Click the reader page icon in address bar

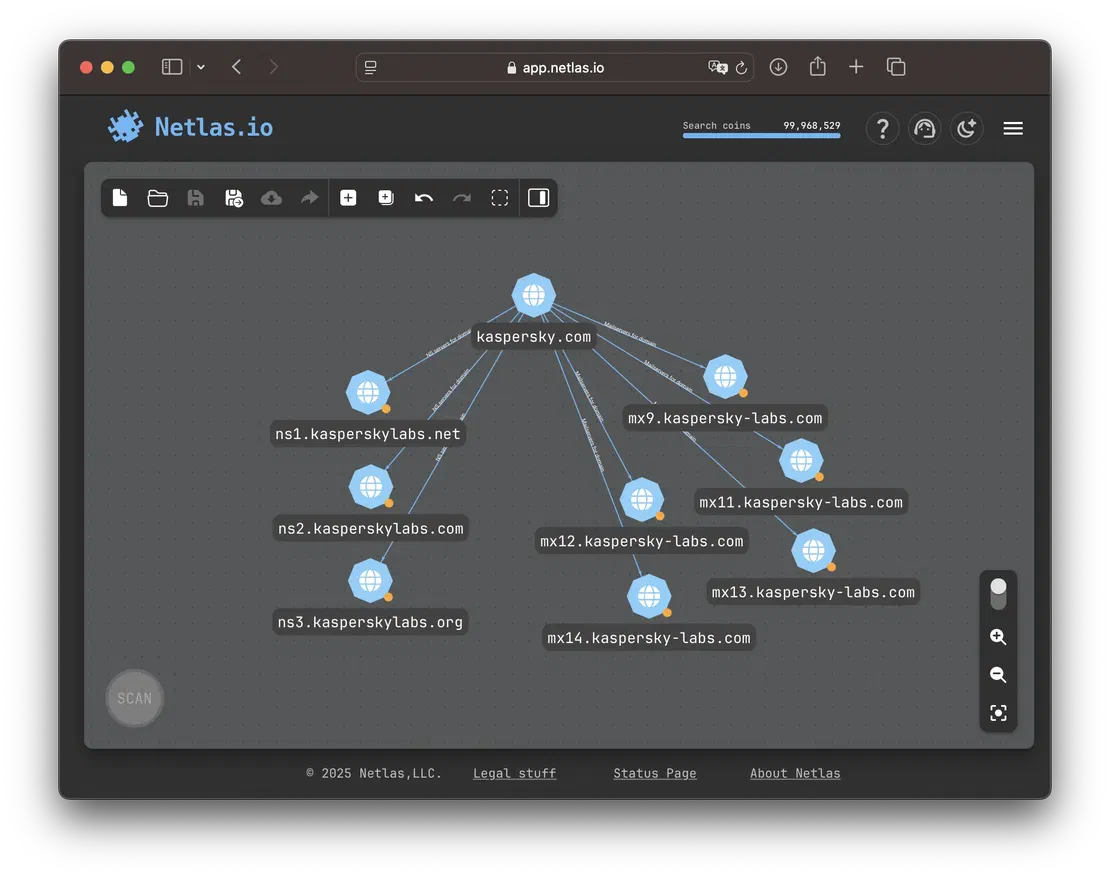(370, 67)
